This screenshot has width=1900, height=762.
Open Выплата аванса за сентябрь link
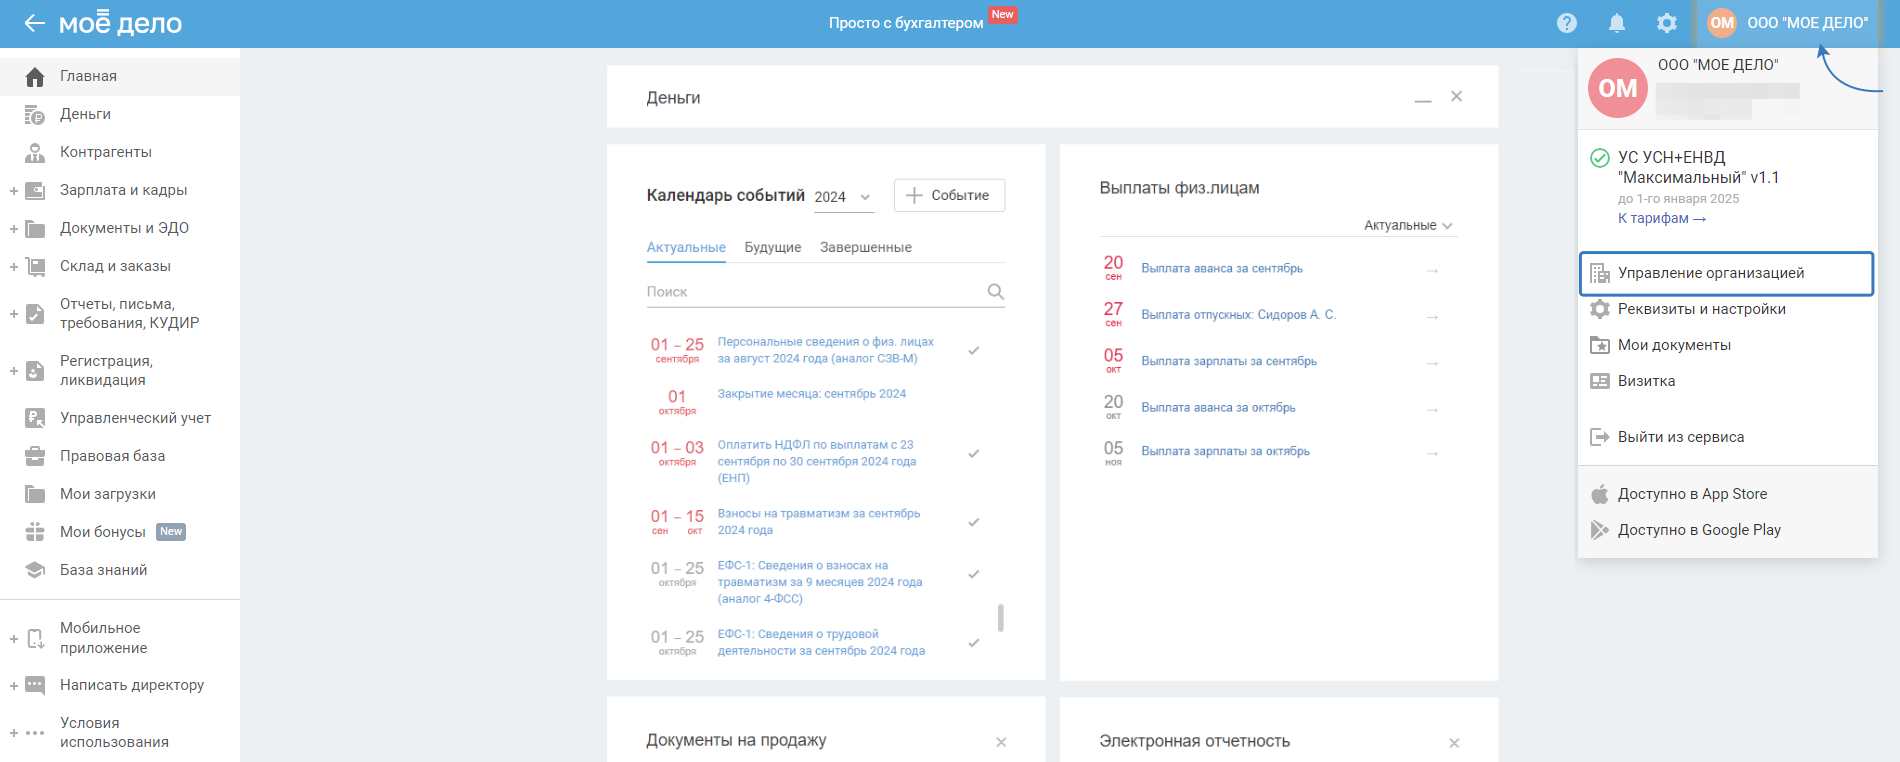click(1222, 269)
